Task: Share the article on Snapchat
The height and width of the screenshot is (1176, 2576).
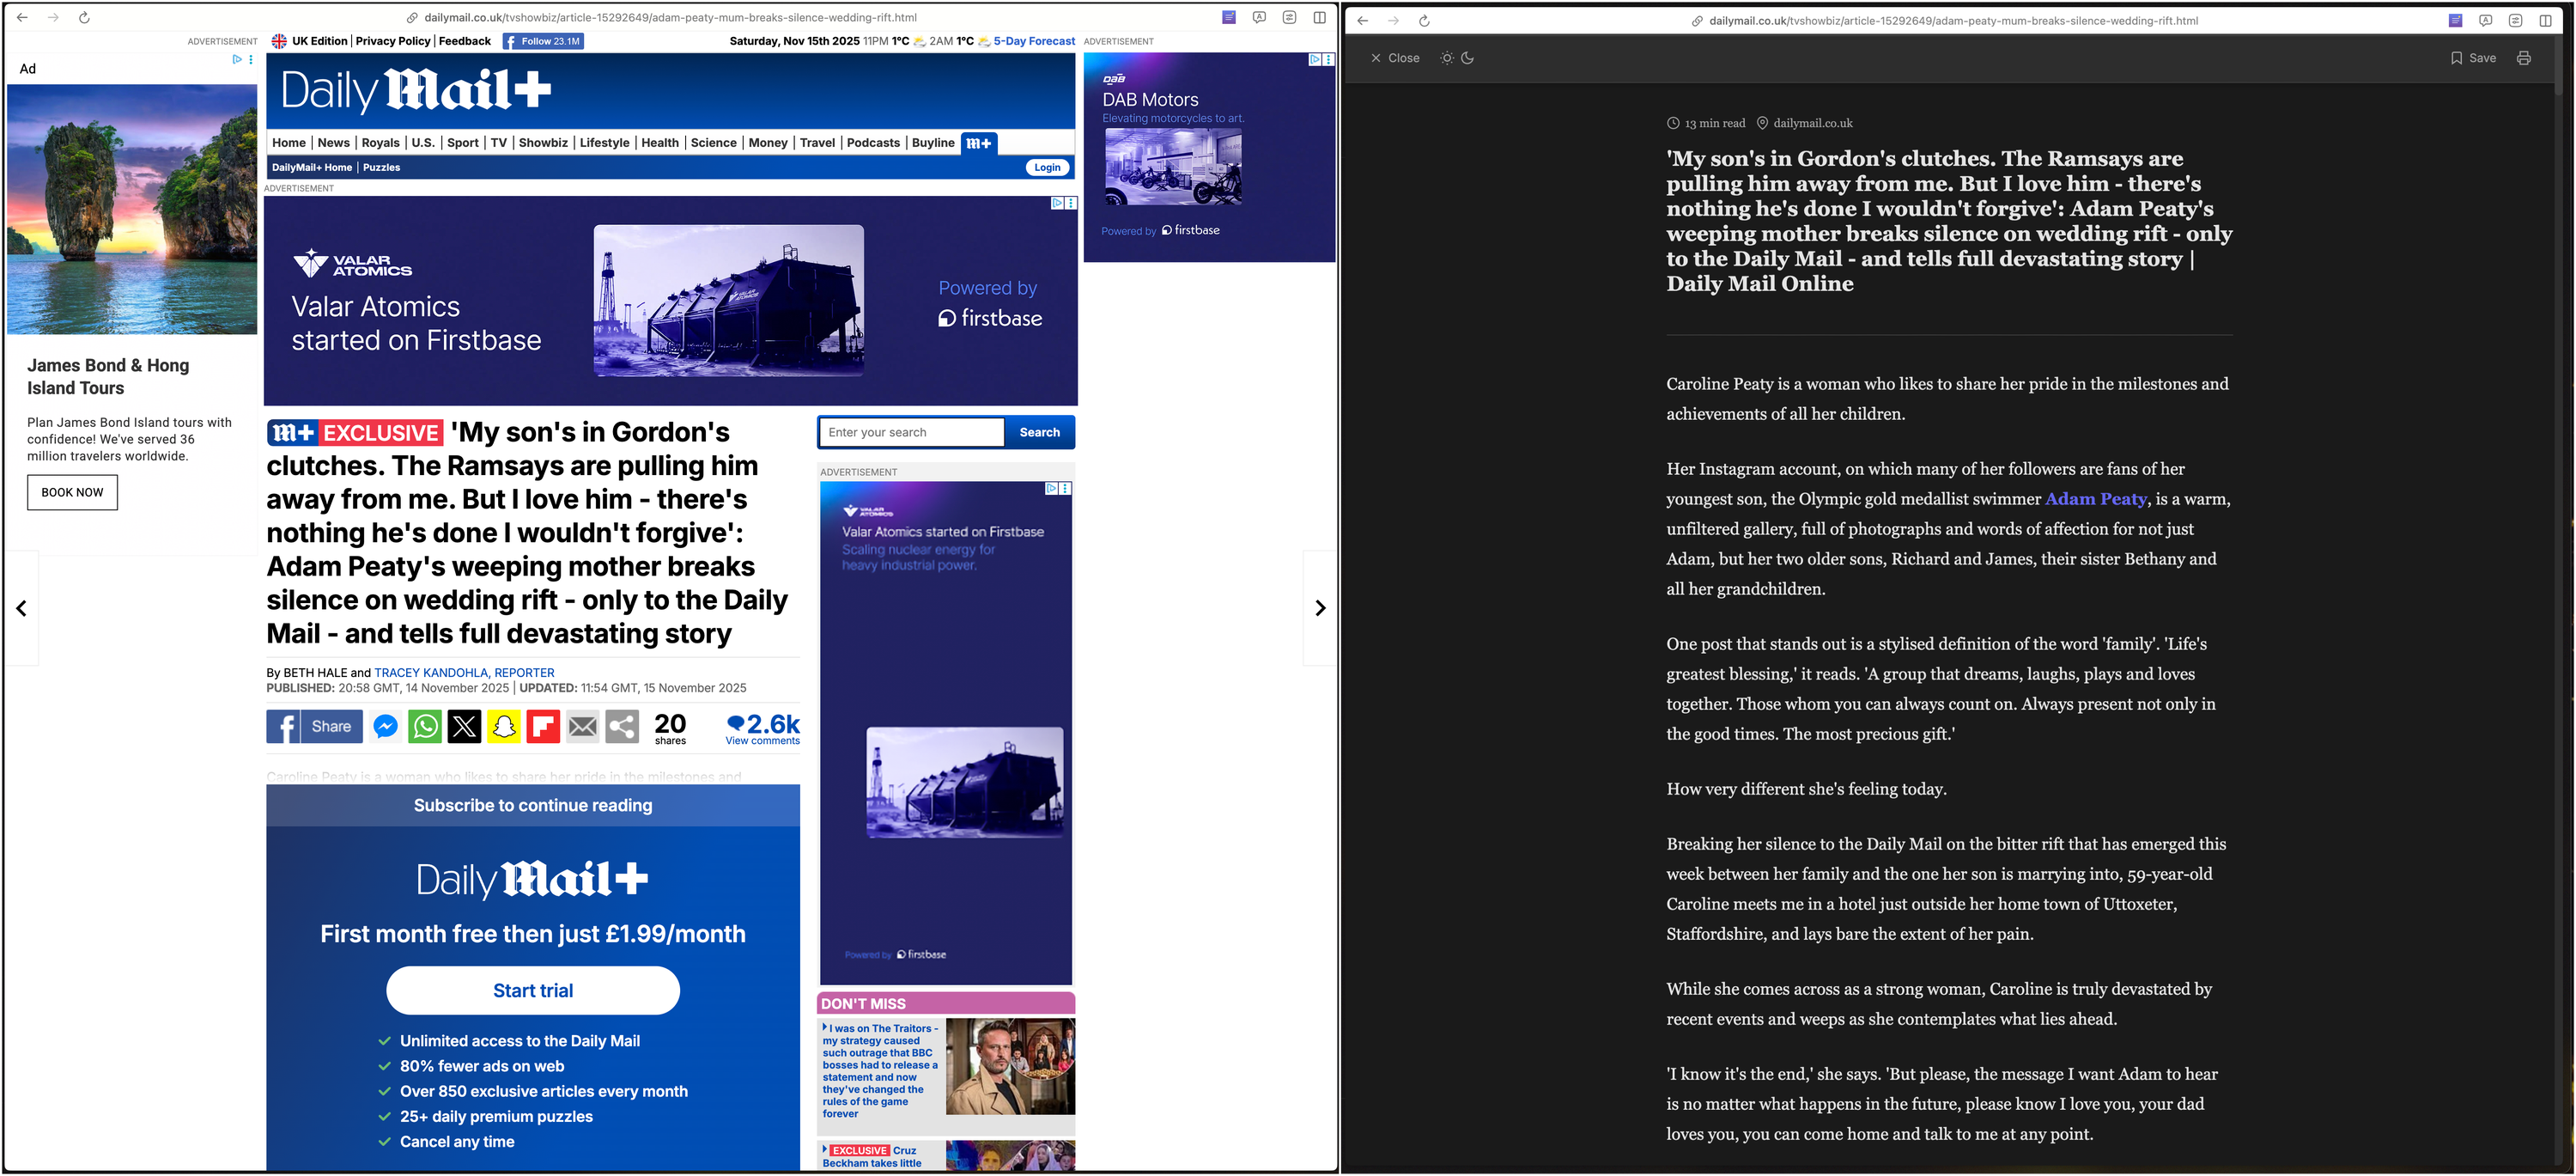Action: [504, 727]
